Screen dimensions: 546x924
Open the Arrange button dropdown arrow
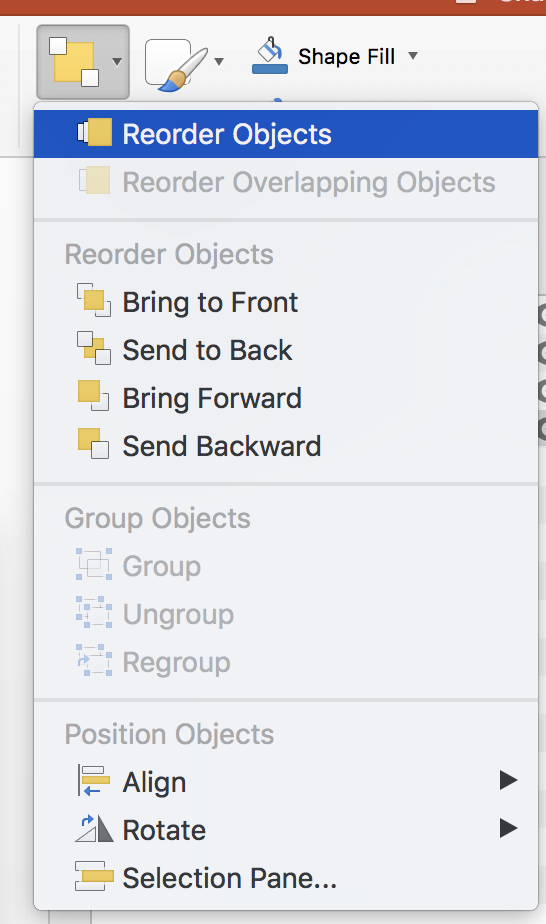[x=117, y=62]
